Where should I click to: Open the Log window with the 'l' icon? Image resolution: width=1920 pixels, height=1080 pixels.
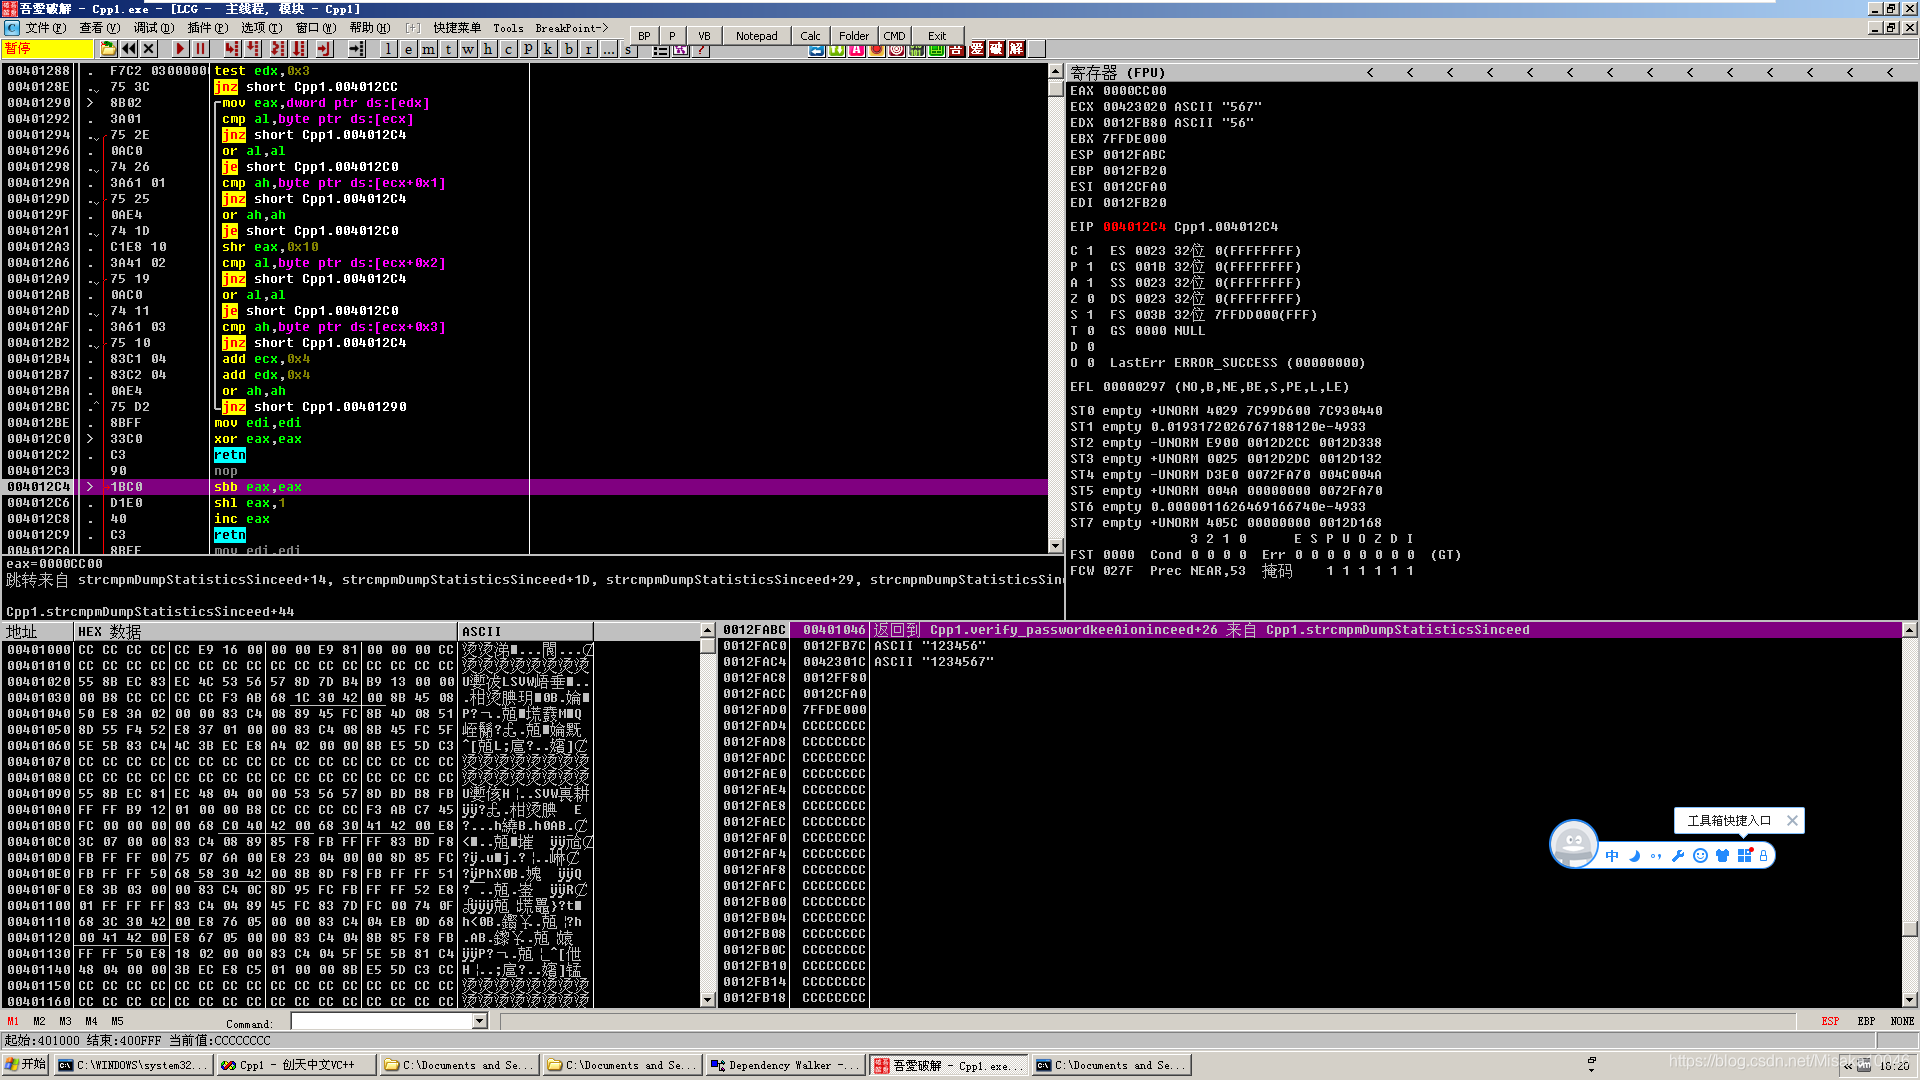[x=388, y=48]
